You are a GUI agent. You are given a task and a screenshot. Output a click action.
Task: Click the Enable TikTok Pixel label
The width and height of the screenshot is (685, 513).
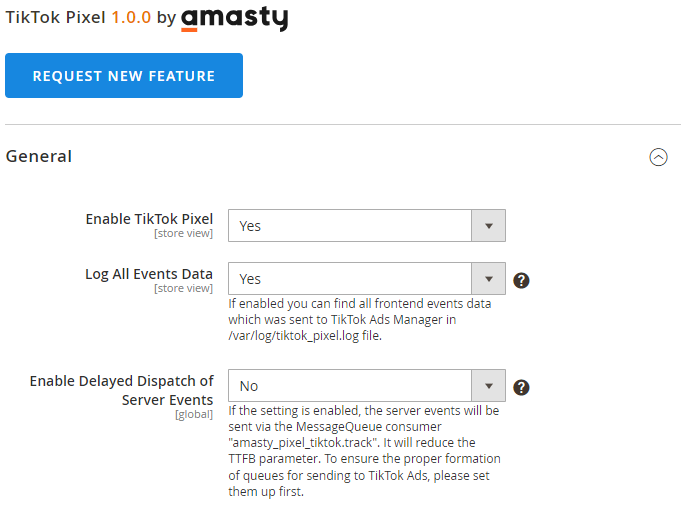149,219
